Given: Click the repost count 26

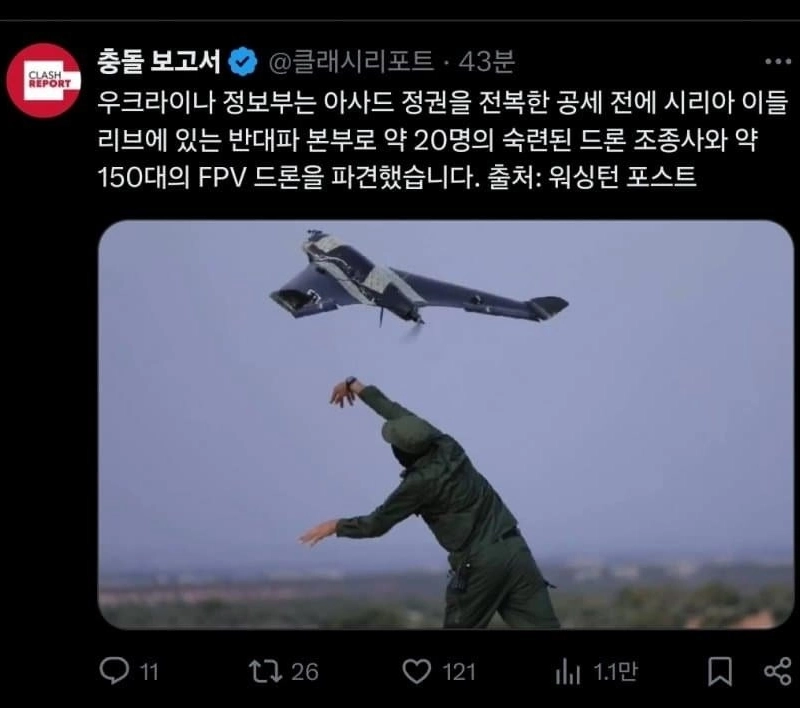Looking at the screenshot, I should click(x=305, y=672).
